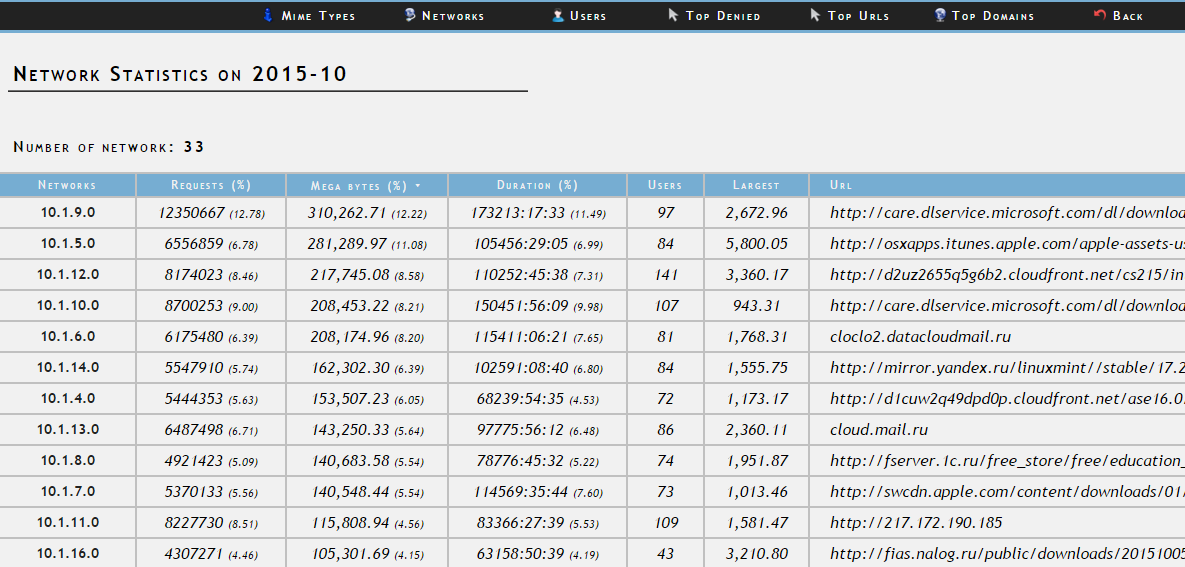The height and width of the screenshot is (567, 1185).
Task: Click the red Back arrow icon
Action: (x=1100, y=14)
